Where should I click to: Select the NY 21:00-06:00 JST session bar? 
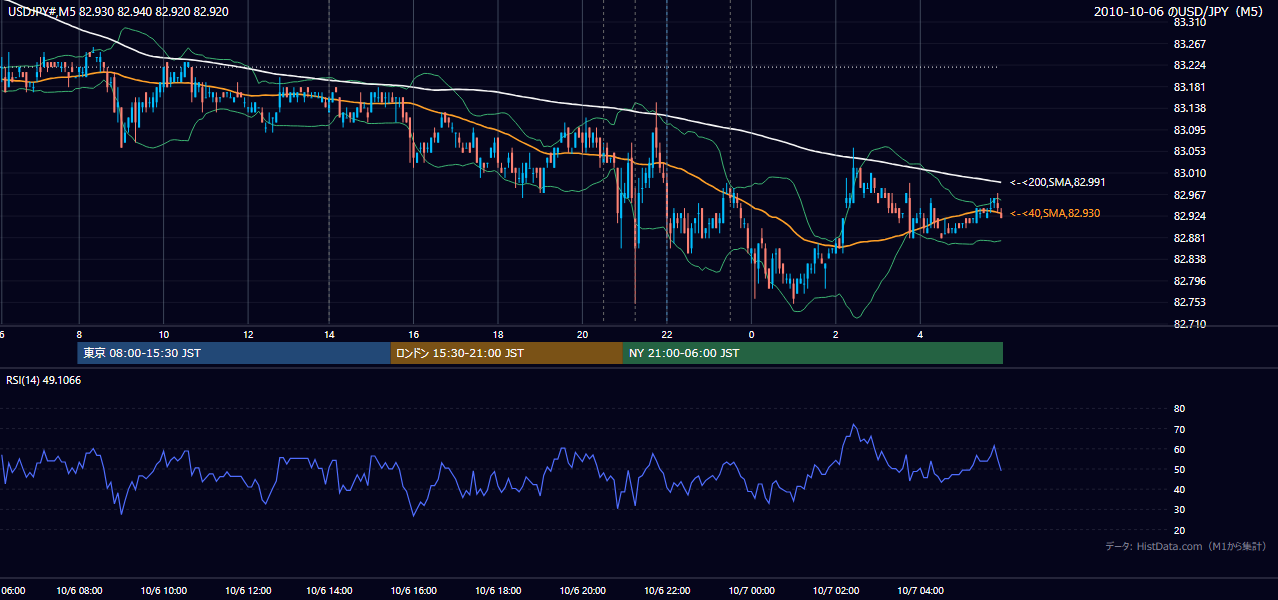tap(813, 353)
